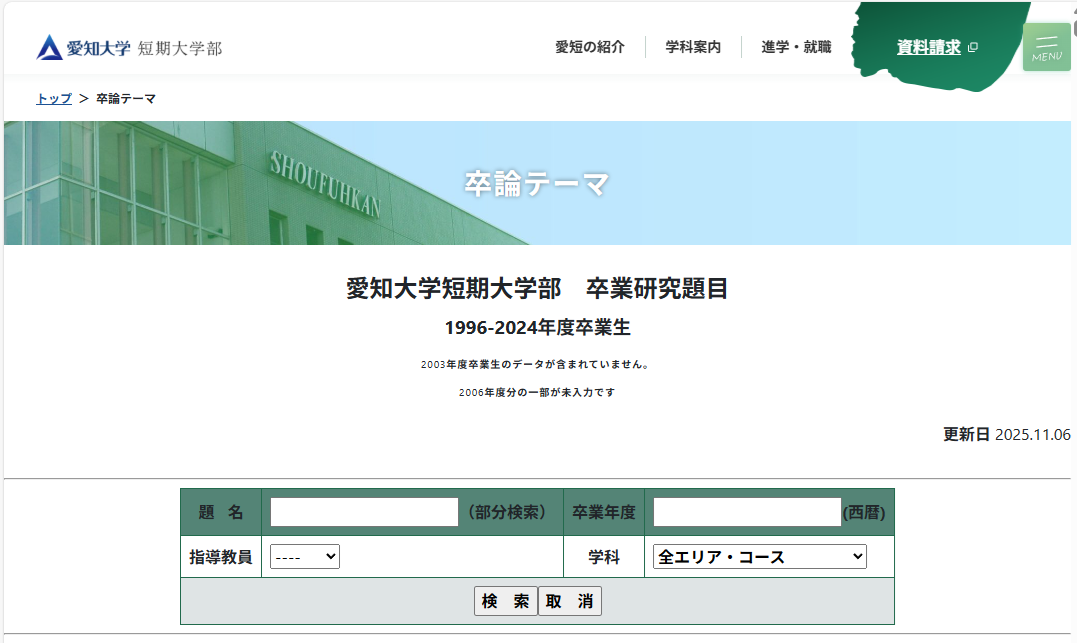Open the 全エリア・コース dropdown
This screenshot has width=1077, height=643.
point(759,557)
